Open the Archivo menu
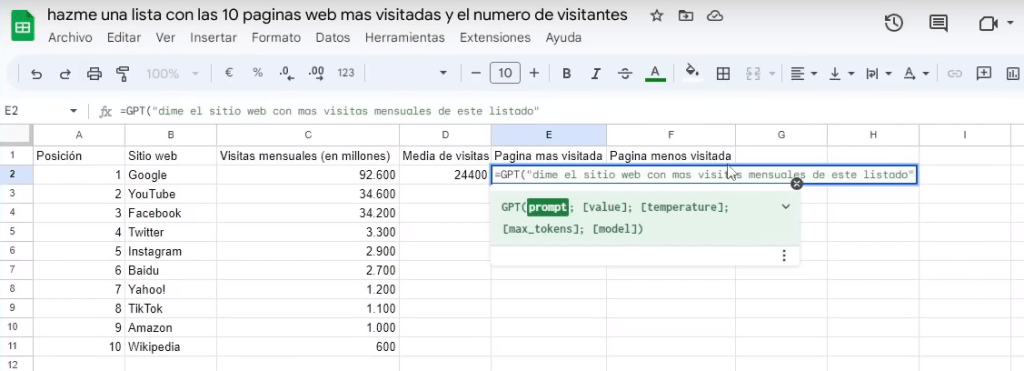Screen dimensions: 1024x371 pos(71,38)
